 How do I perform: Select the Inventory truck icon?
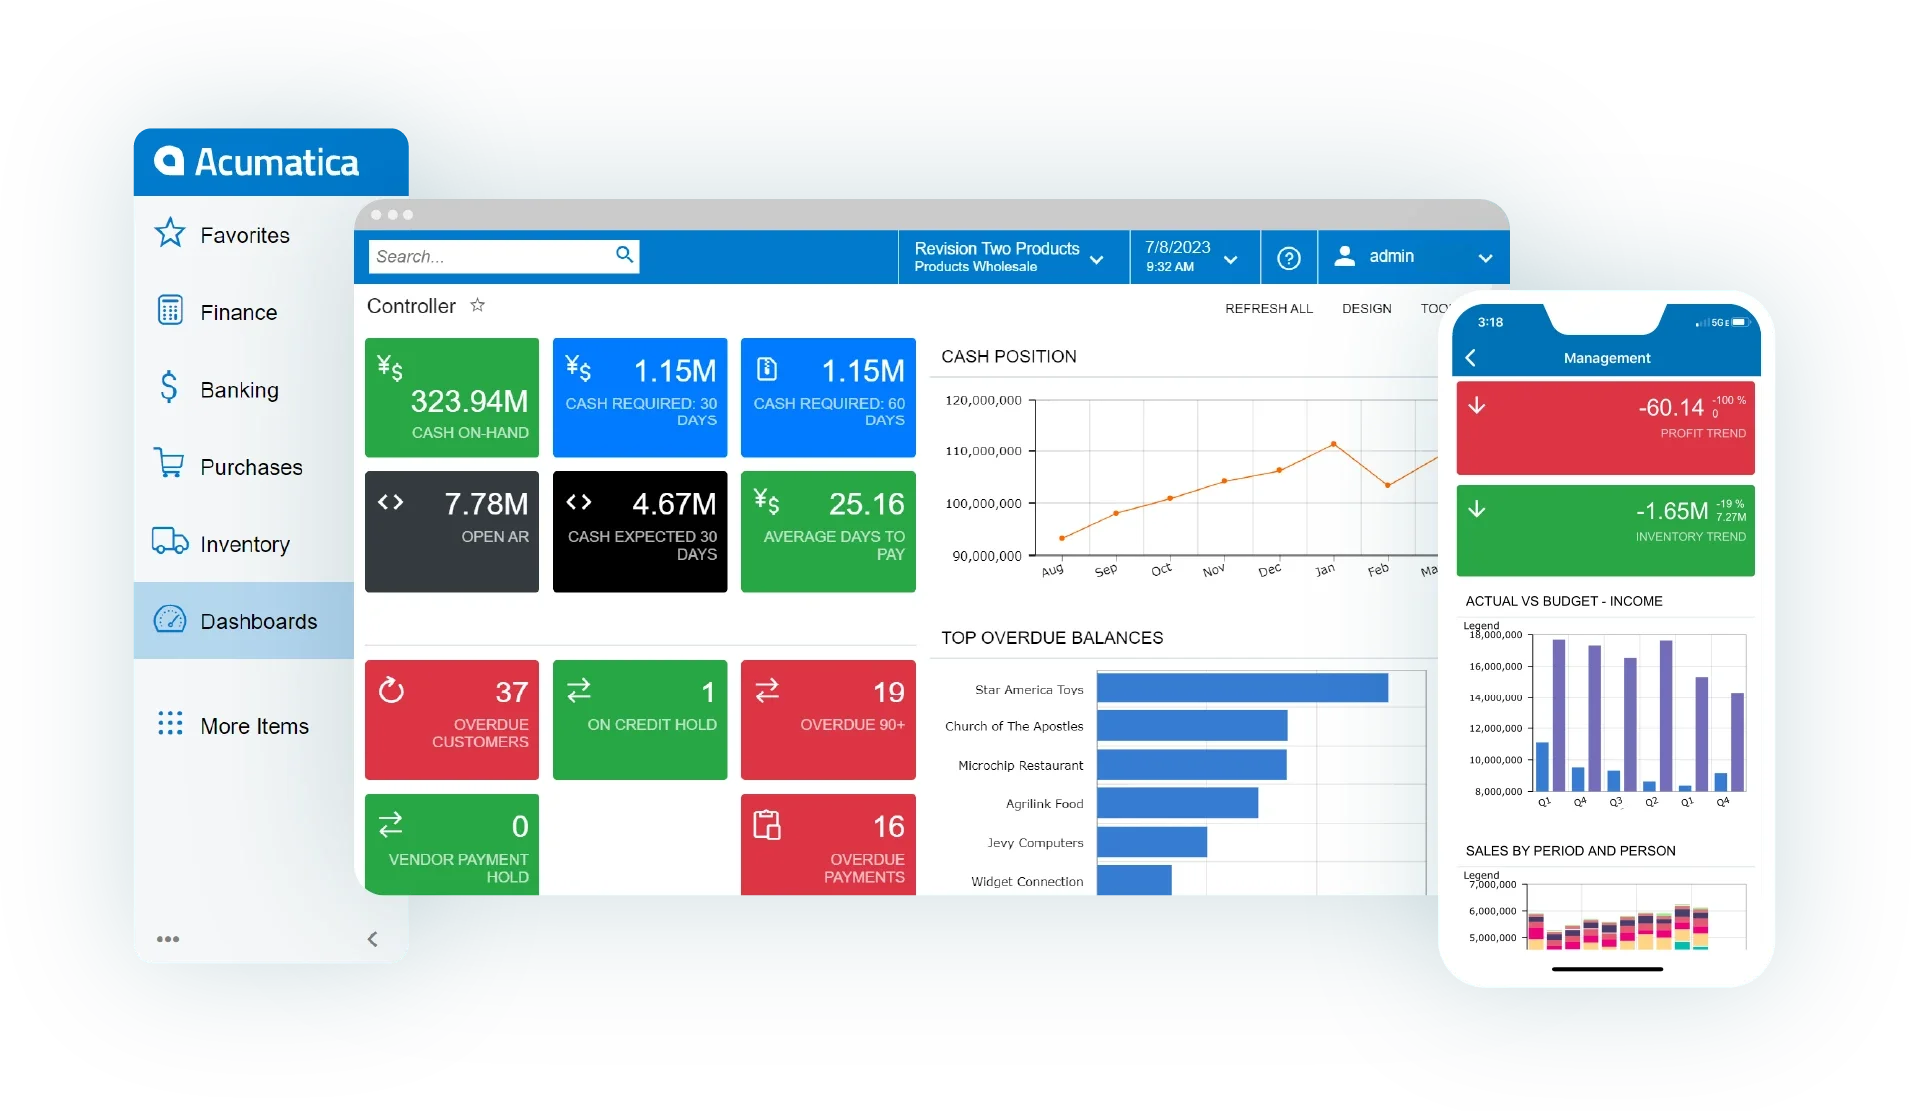[171, 542]
